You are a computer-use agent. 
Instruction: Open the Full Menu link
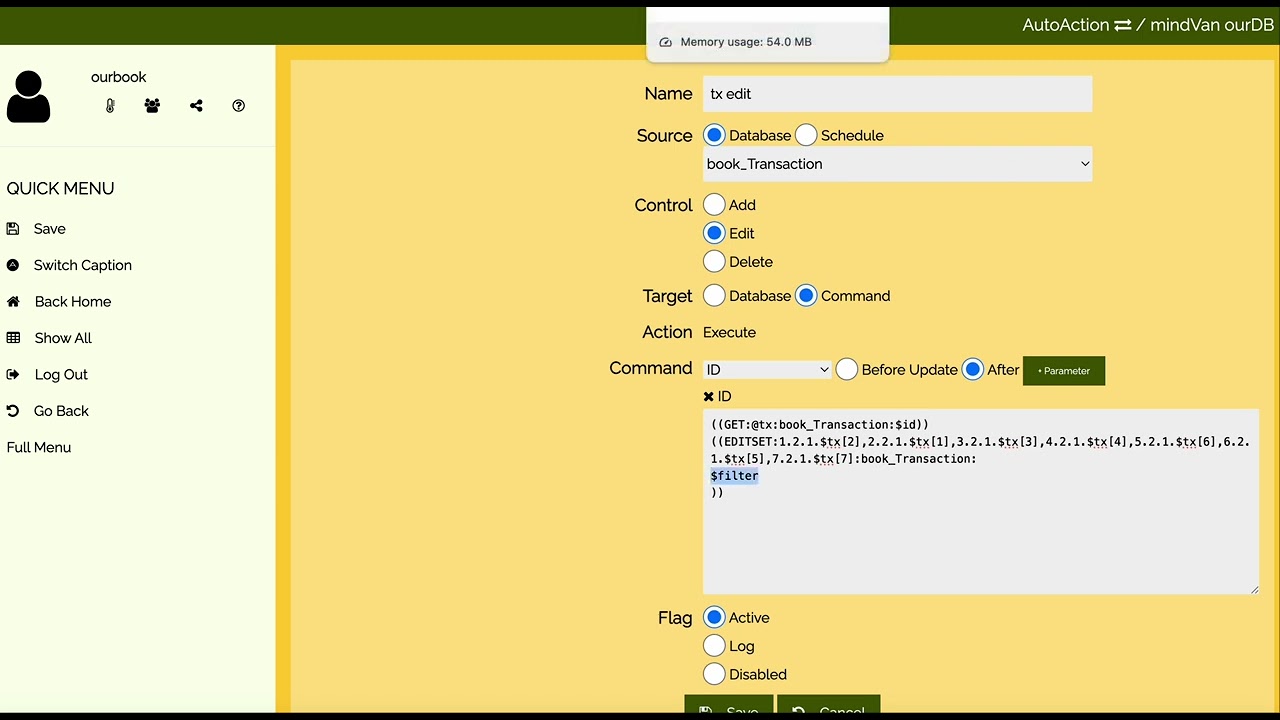coord(39,448)
